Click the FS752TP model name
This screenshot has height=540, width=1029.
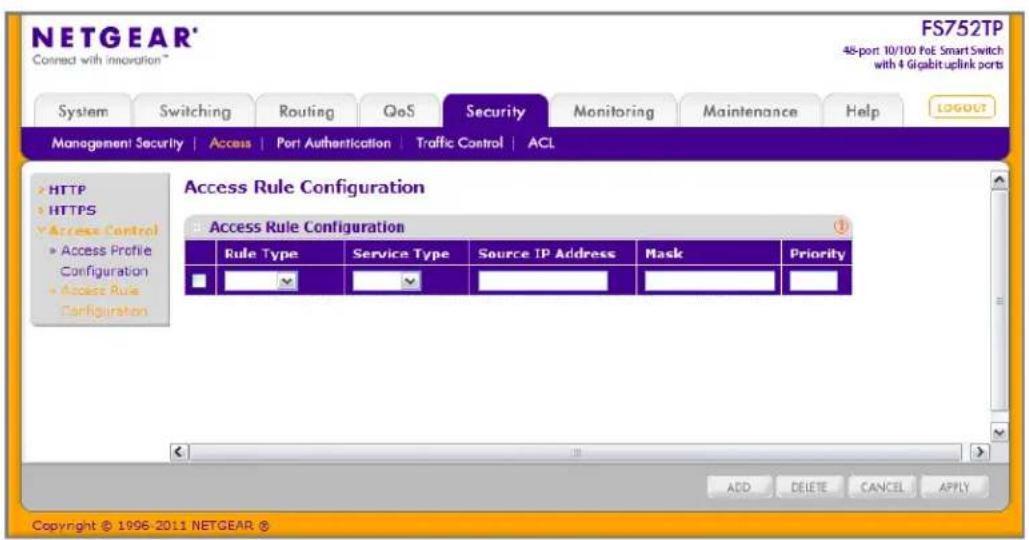click(x=961, y=29)
